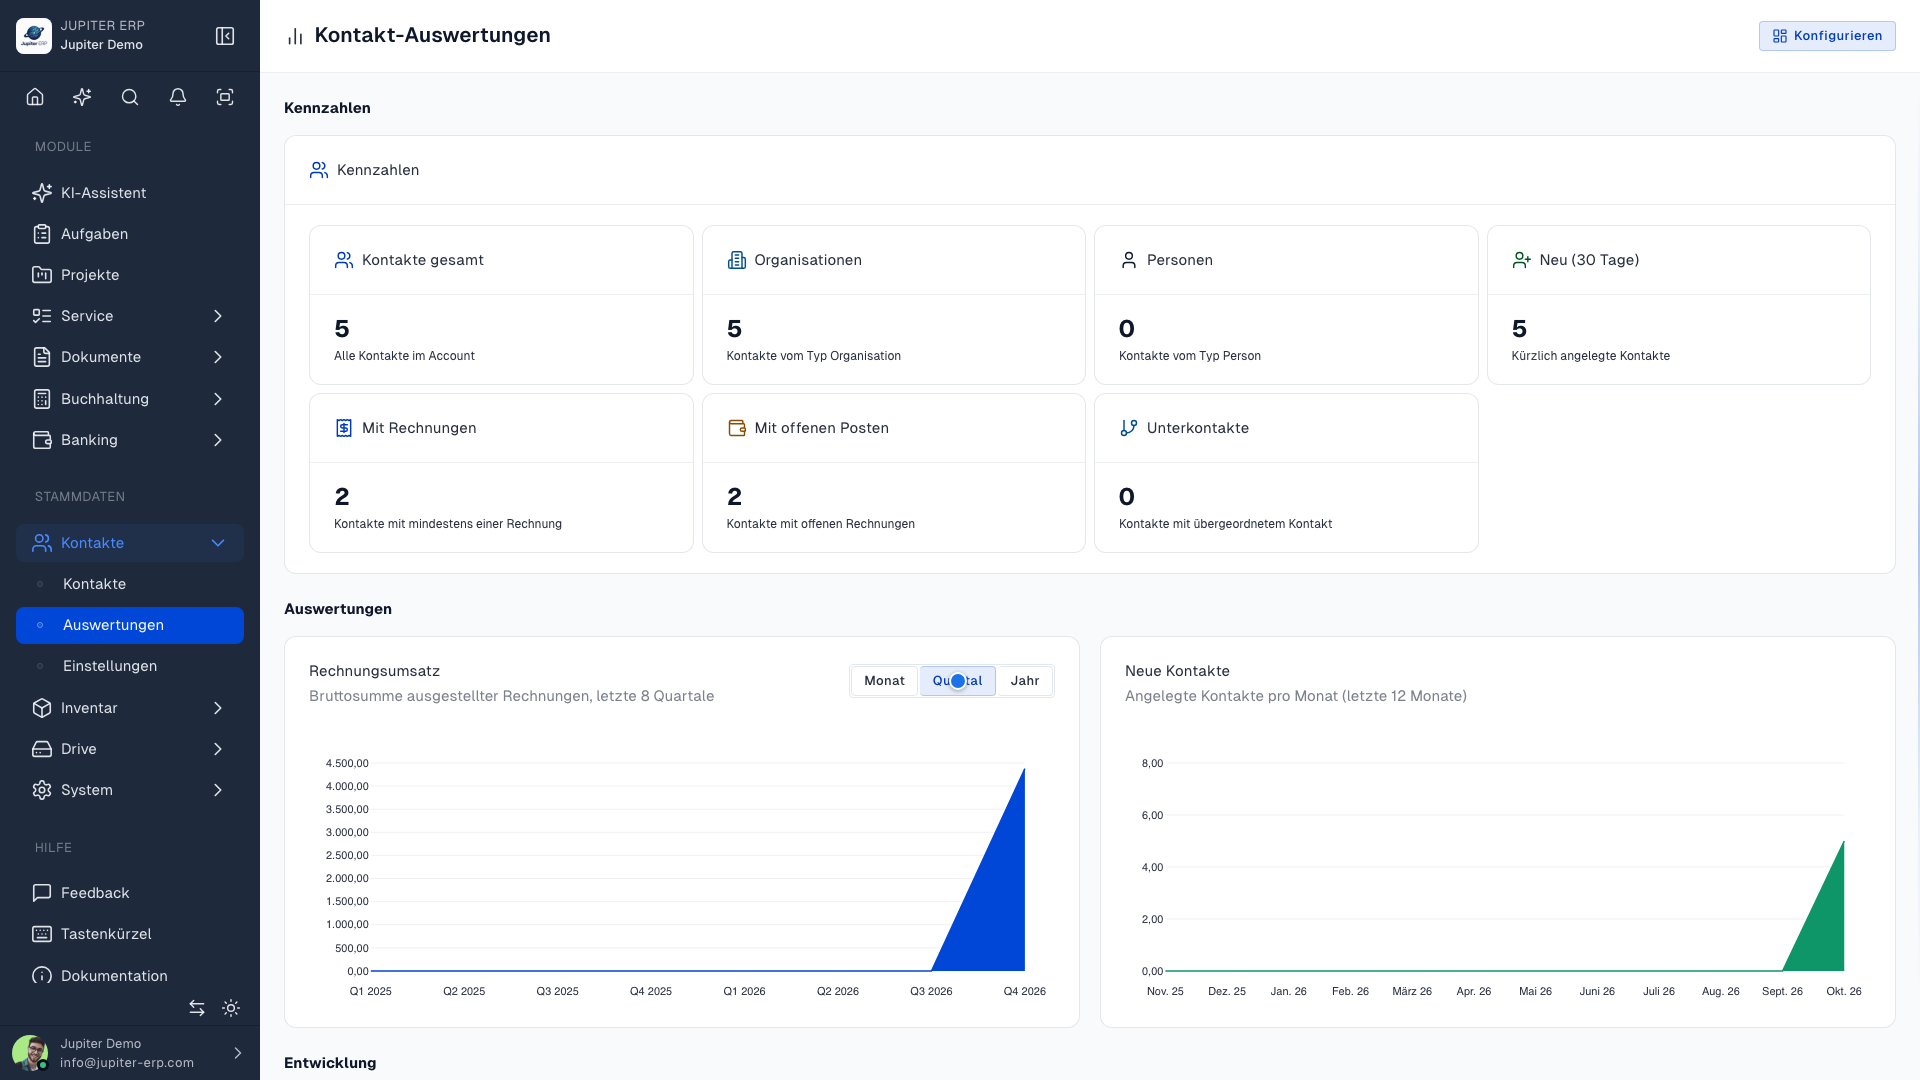Open KI-Assistent module
The height and width of the screenshot is (1080, 1920).
(130, 193)
